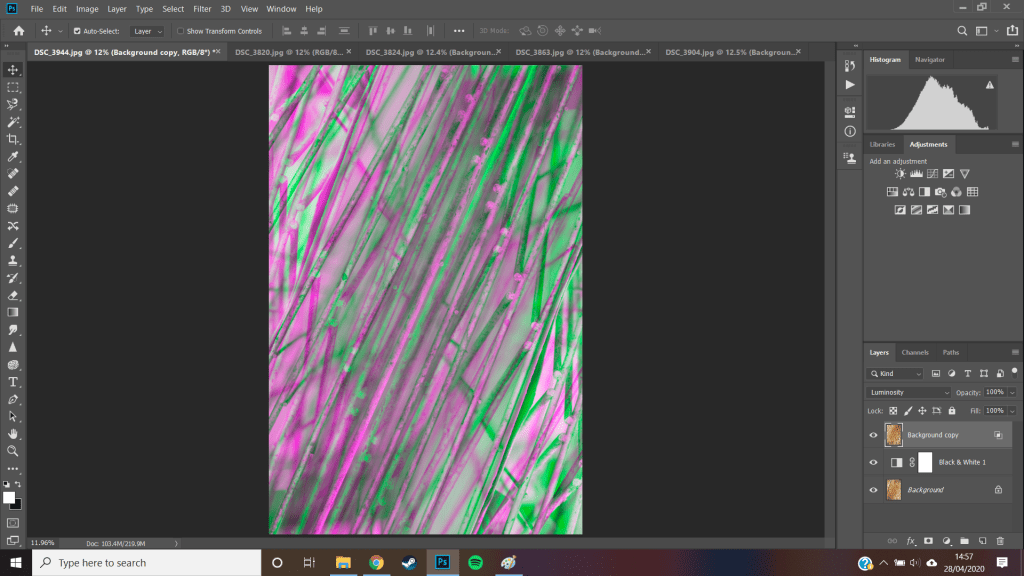Viewport: 1024px width, 576px height.
Task: Expand the Opacity slider dropdown arrow
Action: (1011, 392)
